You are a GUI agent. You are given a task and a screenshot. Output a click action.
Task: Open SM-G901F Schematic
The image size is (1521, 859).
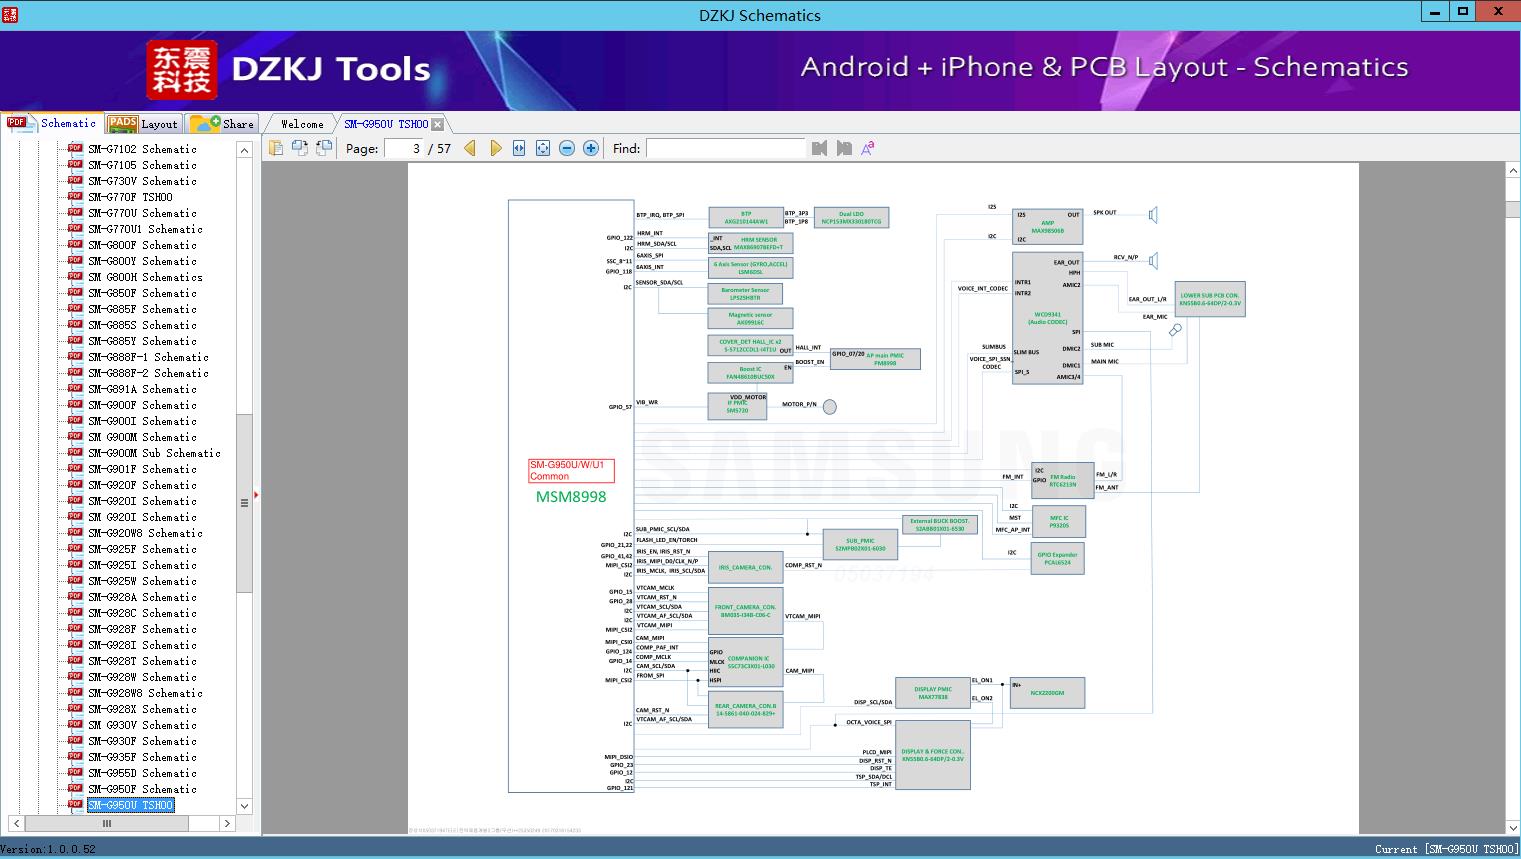[x=142, y=469]
